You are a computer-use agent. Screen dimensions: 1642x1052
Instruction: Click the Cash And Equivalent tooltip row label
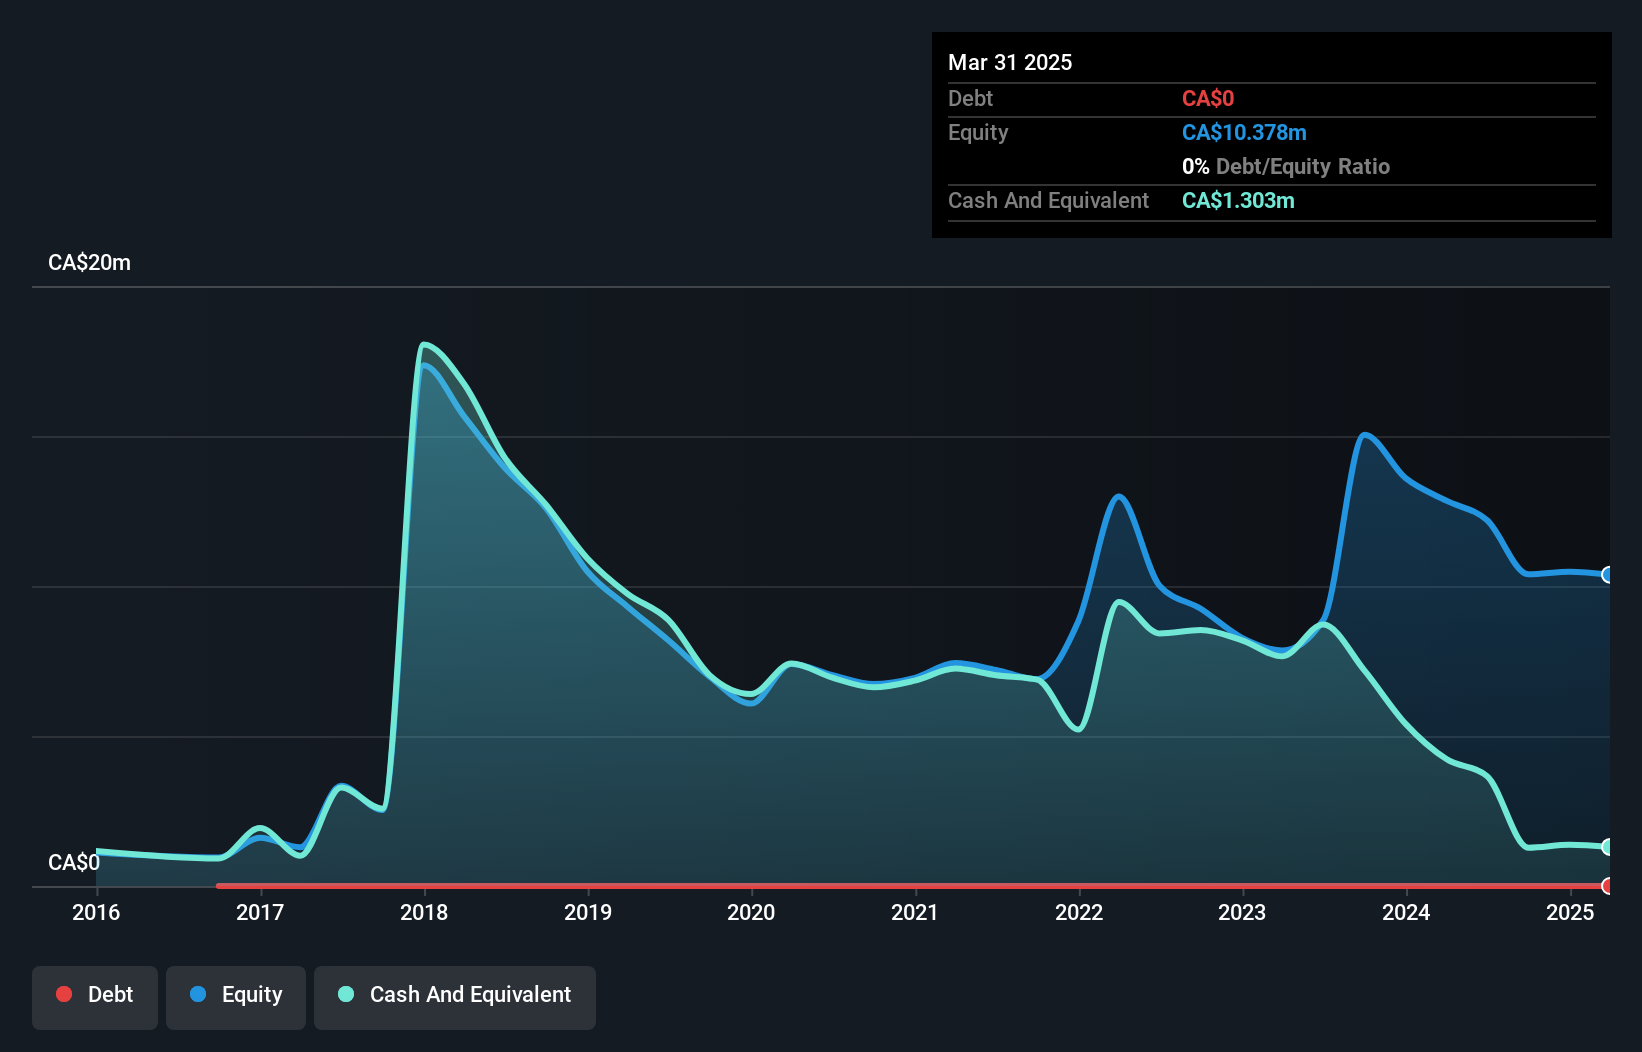click(x=1048, y=200)
